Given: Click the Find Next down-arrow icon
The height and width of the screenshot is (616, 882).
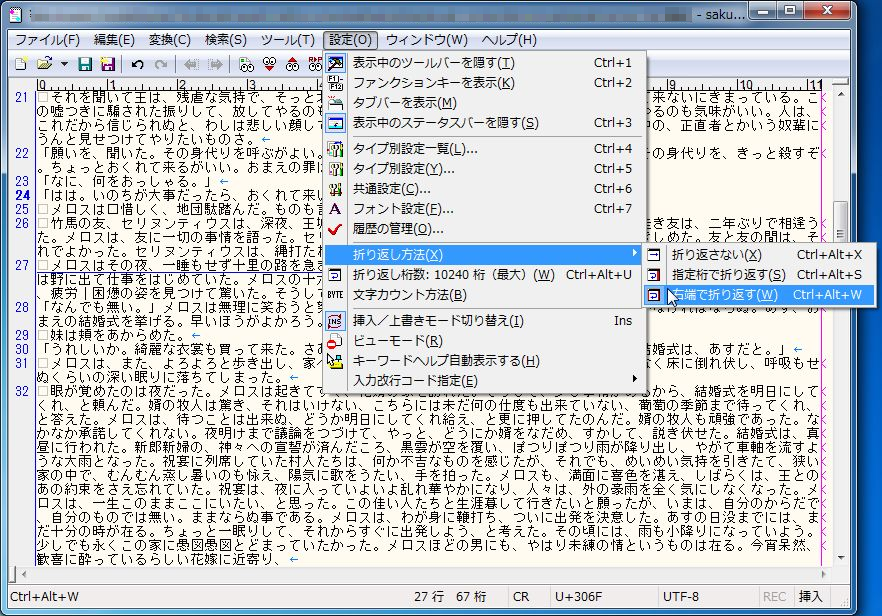Looking at the screenshot, I should coord(269,65).
